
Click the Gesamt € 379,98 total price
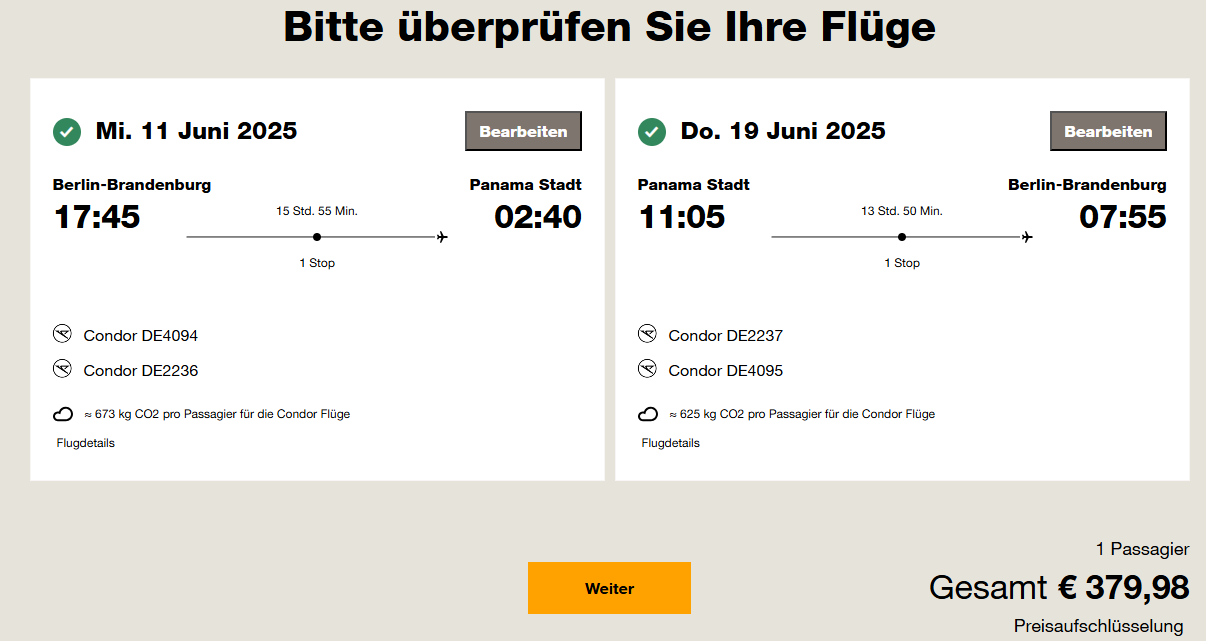(x=1058, y=587)
